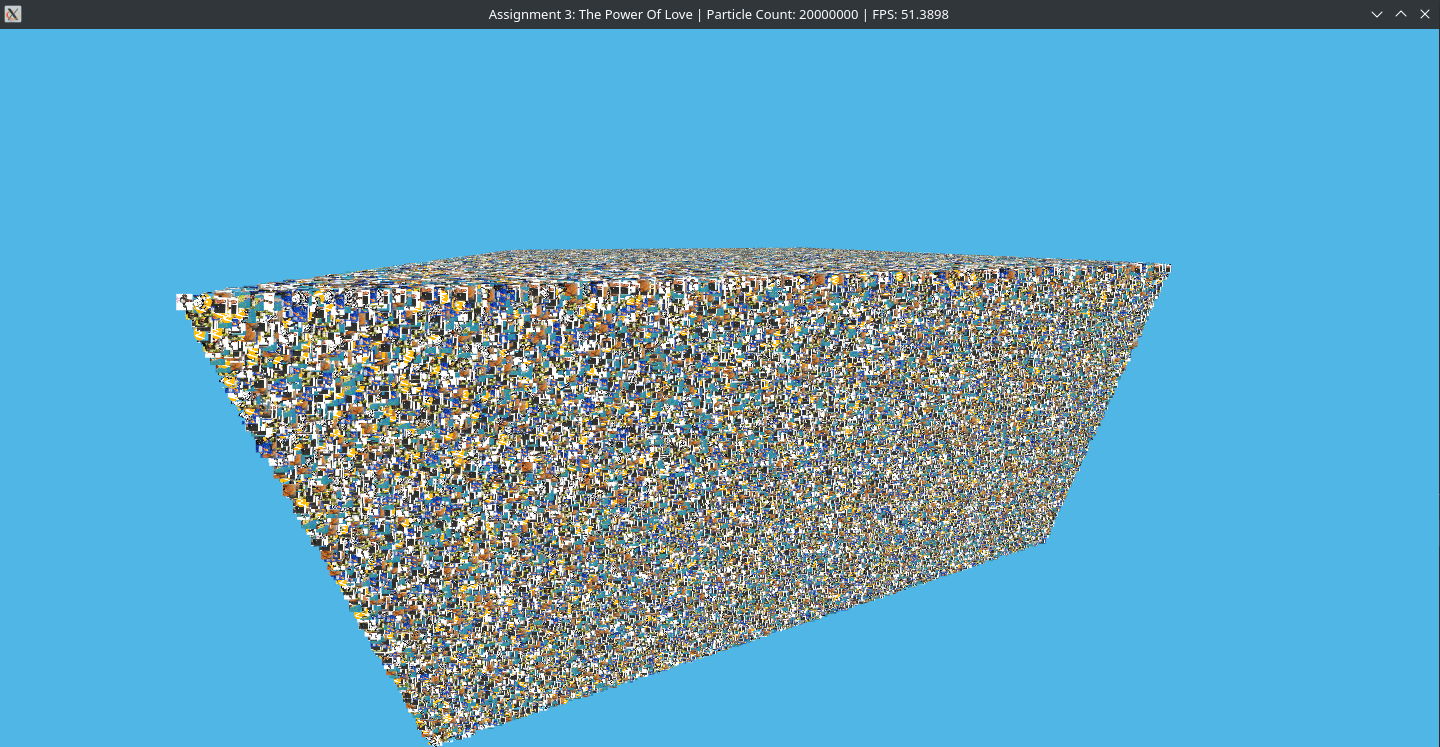Maximize the Assignment 3 window
The height and width of the screenshot is (747, 1440).
click(1401, 14)
